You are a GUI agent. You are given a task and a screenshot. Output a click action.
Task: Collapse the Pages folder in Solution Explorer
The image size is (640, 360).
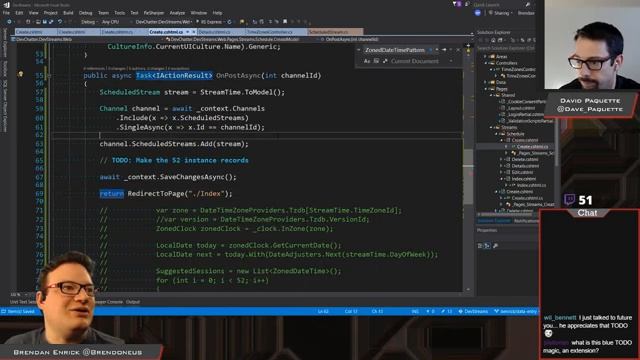pos(486,89)
